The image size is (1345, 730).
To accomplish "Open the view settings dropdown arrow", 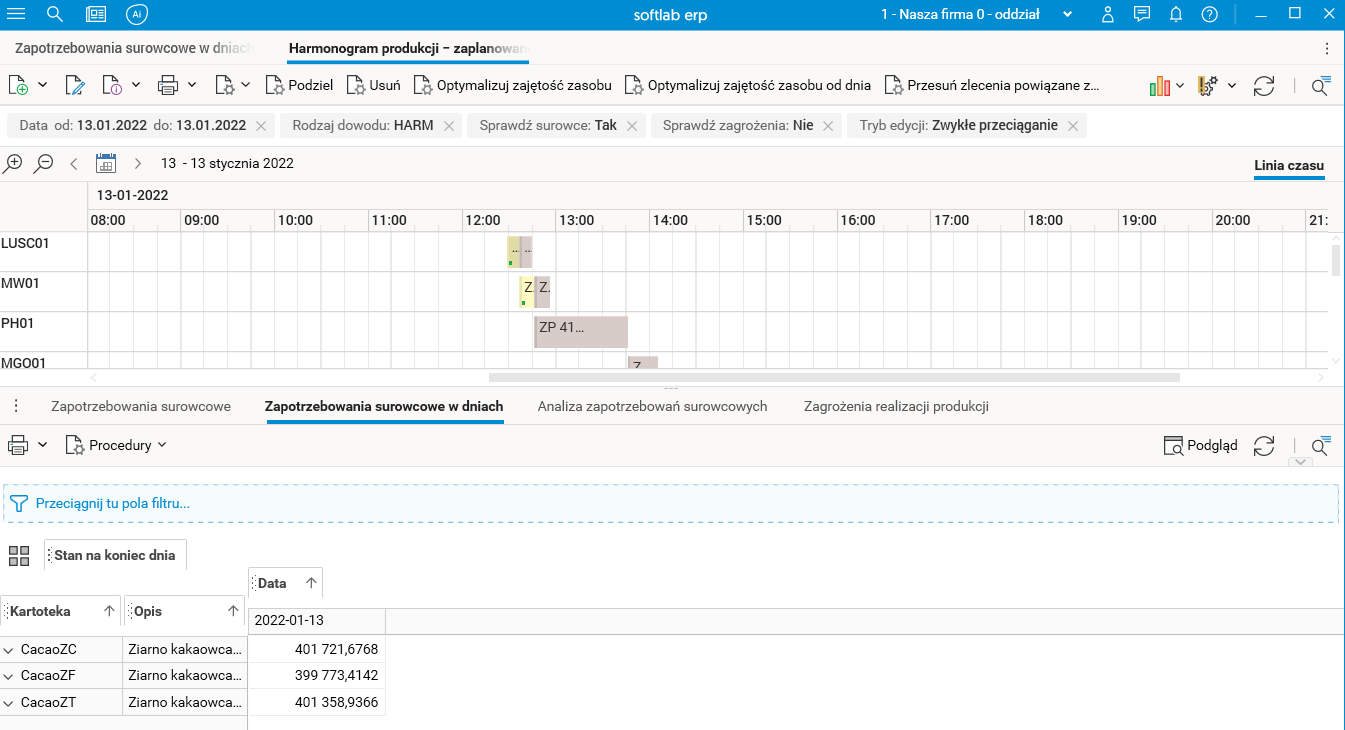I will [x=1232, y=86].
